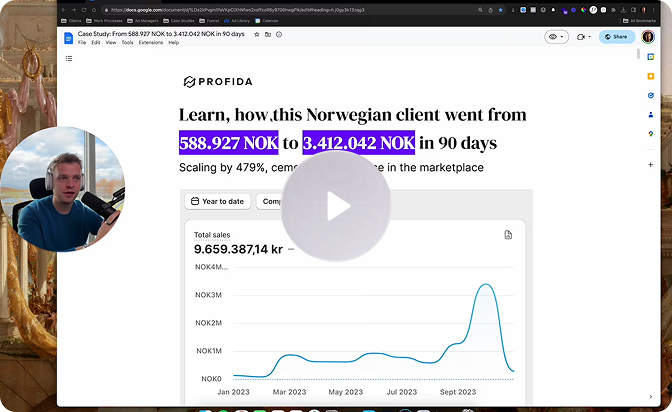Open Google Maps in side panel
This screenshot has width=672, height=412.
tap(651, 134)
